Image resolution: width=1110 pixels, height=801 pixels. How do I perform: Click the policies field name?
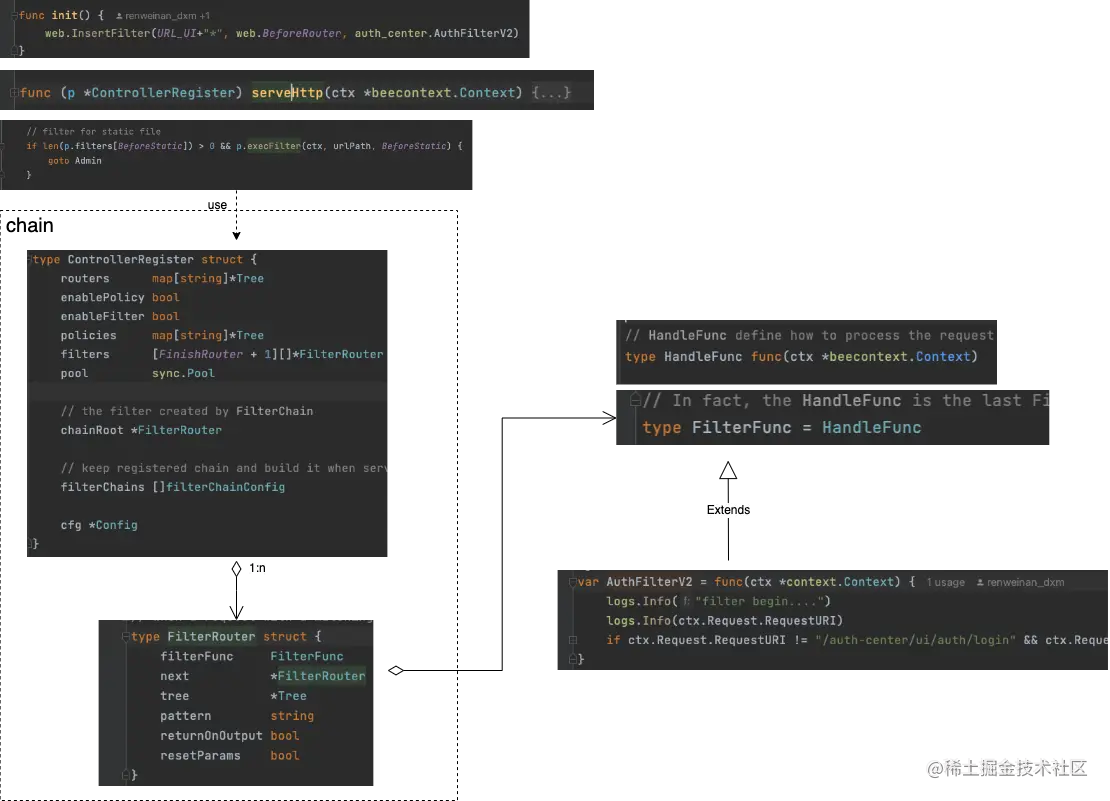coord(88,335)
